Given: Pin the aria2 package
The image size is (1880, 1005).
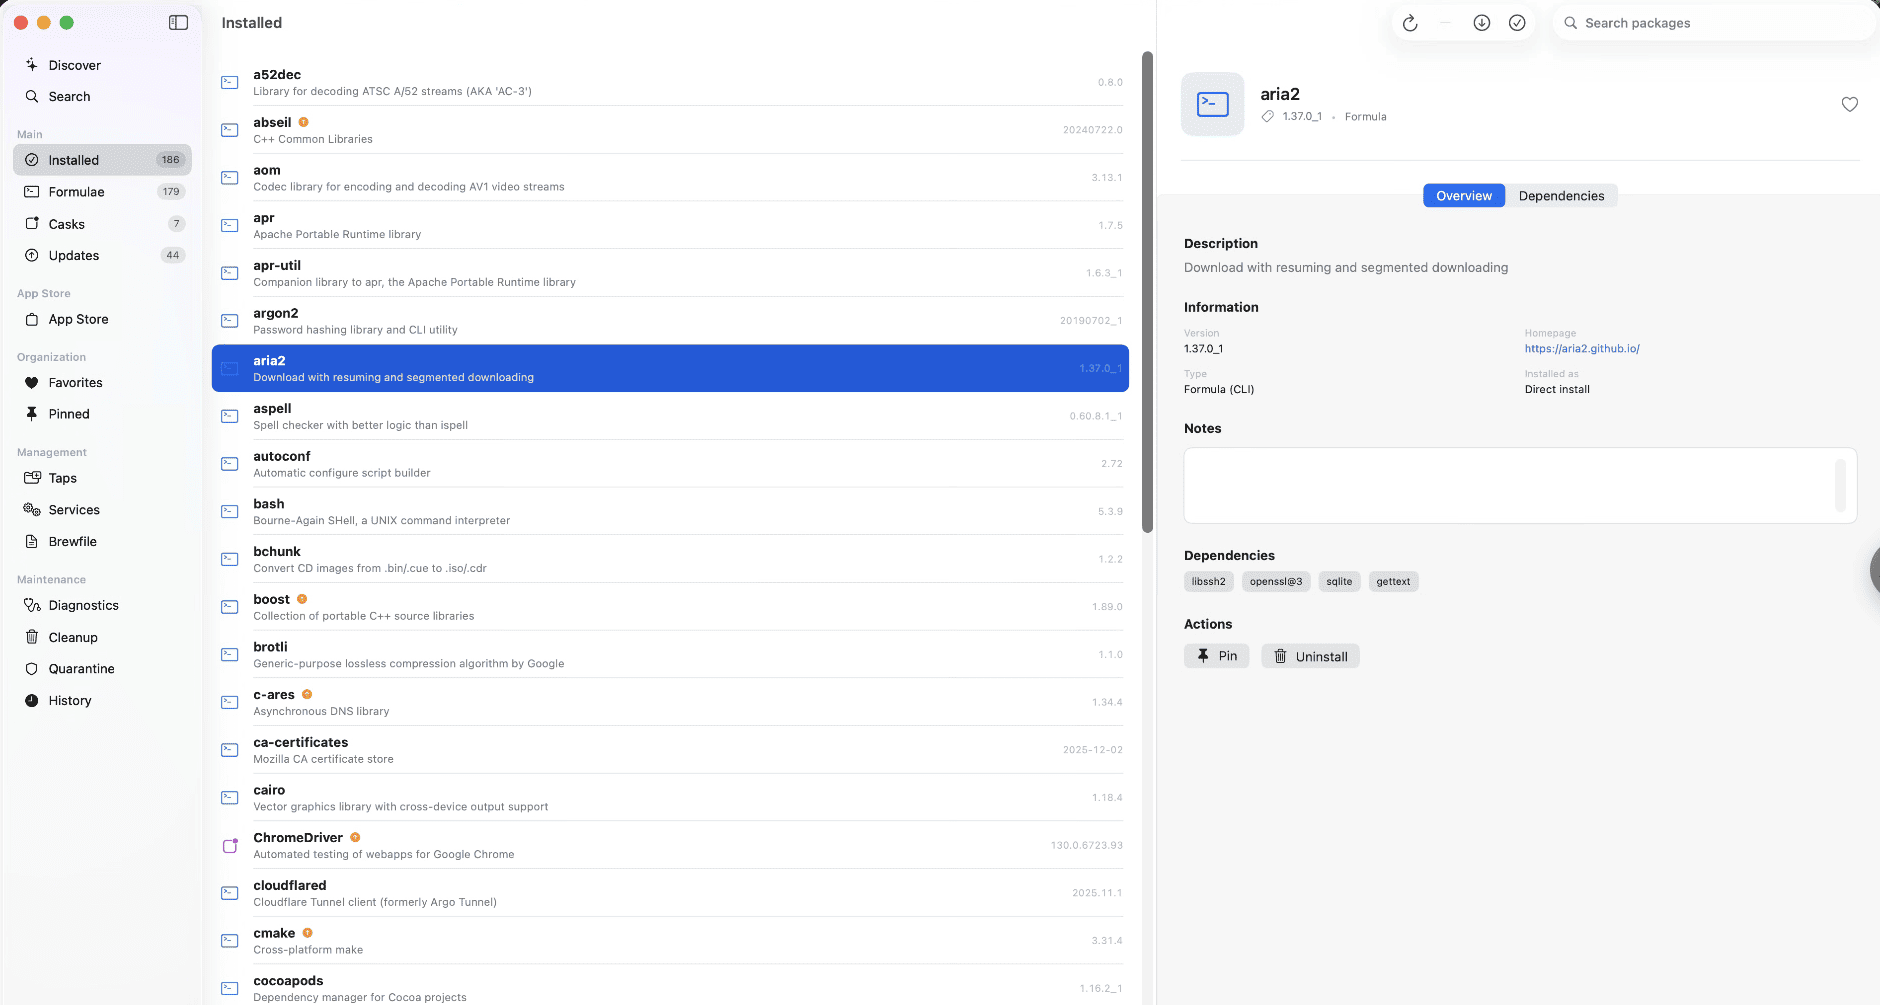Looking at the screenshot, I should [1216, 656].
